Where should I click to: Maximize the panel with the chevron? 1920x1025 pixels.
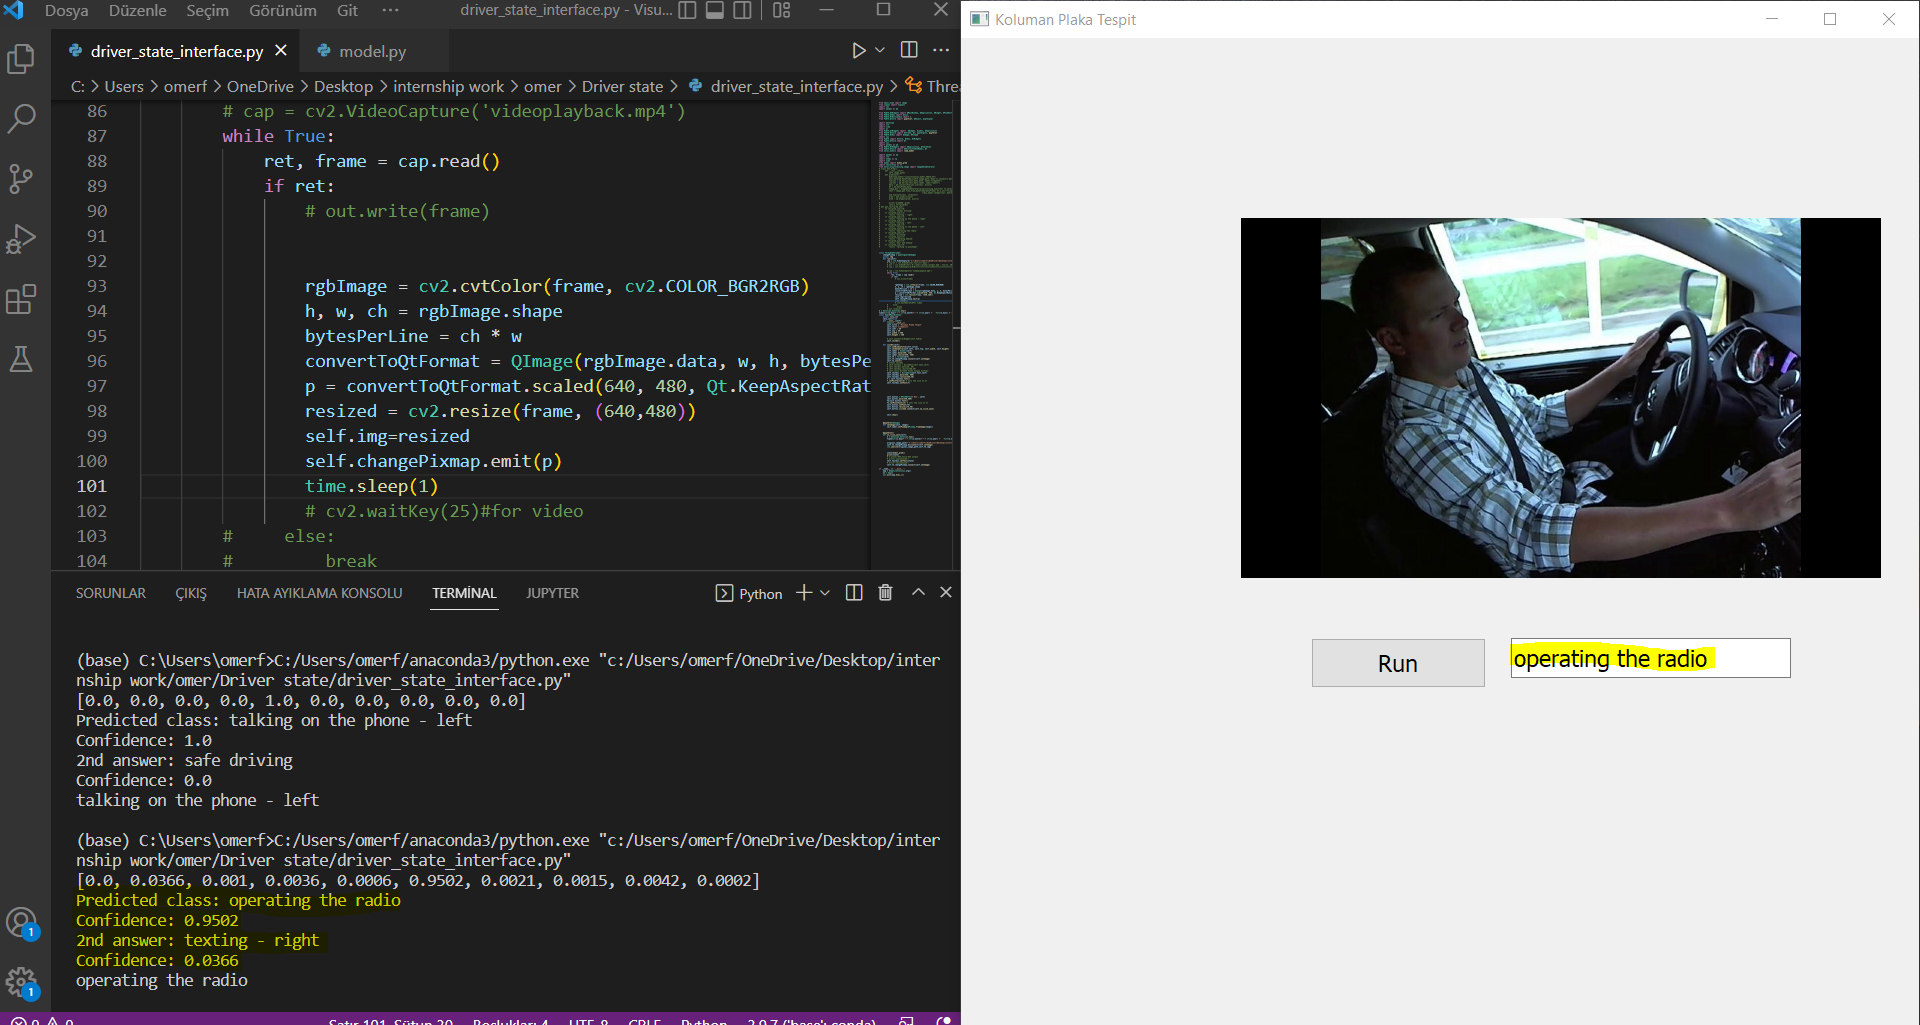pos(917,592)
